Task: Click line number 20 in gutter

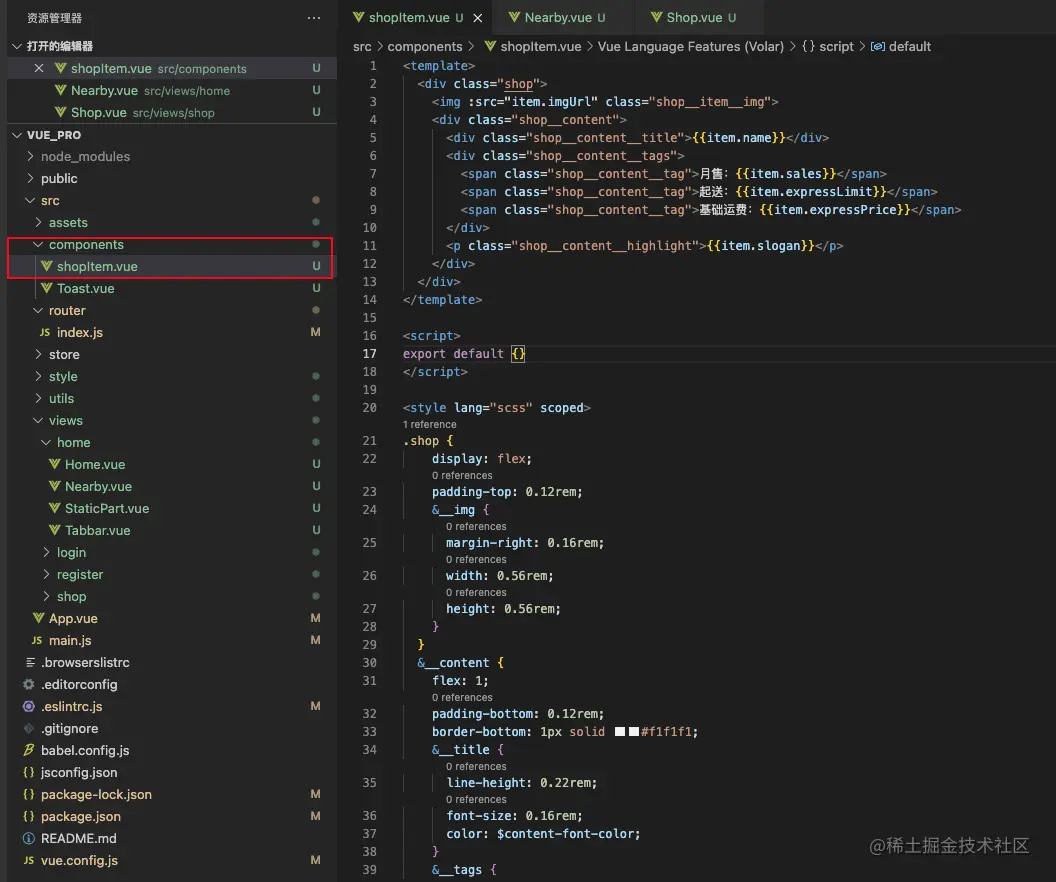Action: pyautogui.click(x=370, y=407)
